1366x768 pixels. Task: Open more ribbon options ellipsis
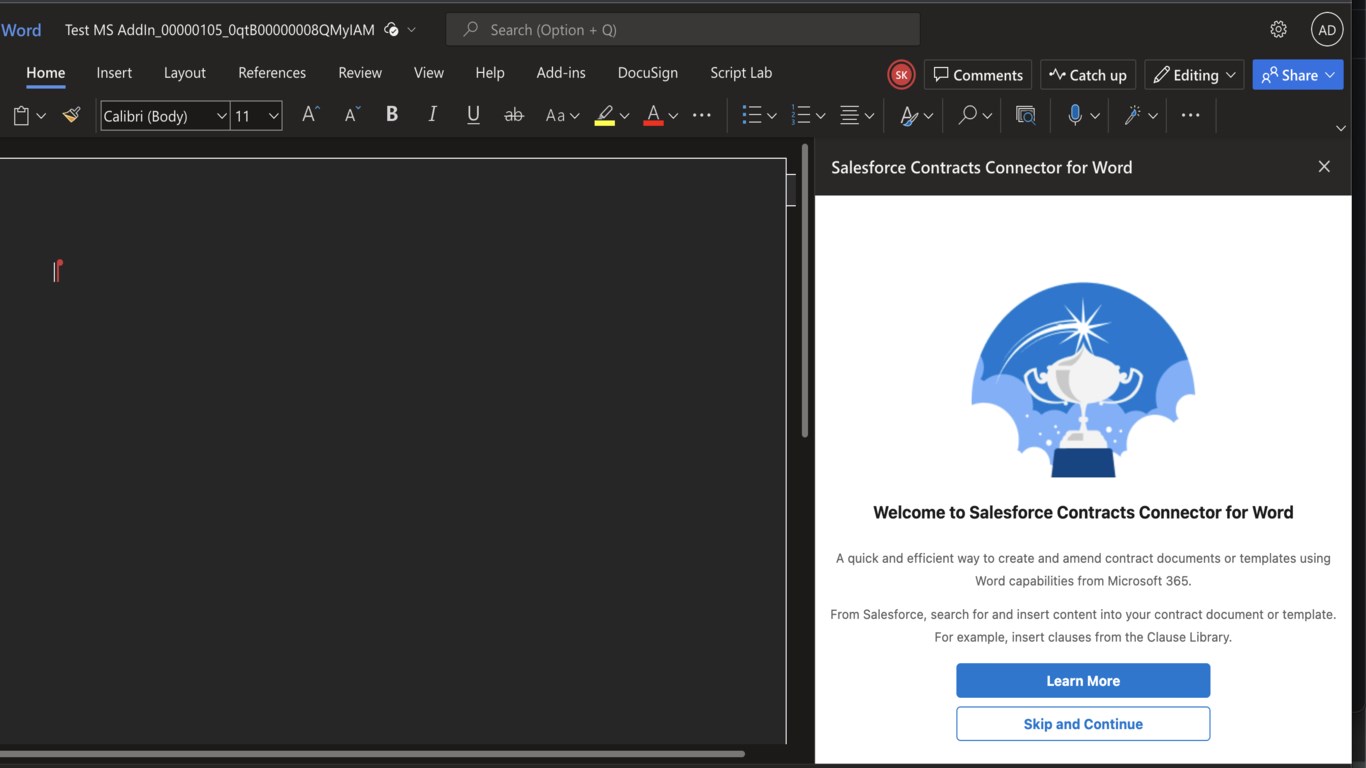[x=1190, y=116]
